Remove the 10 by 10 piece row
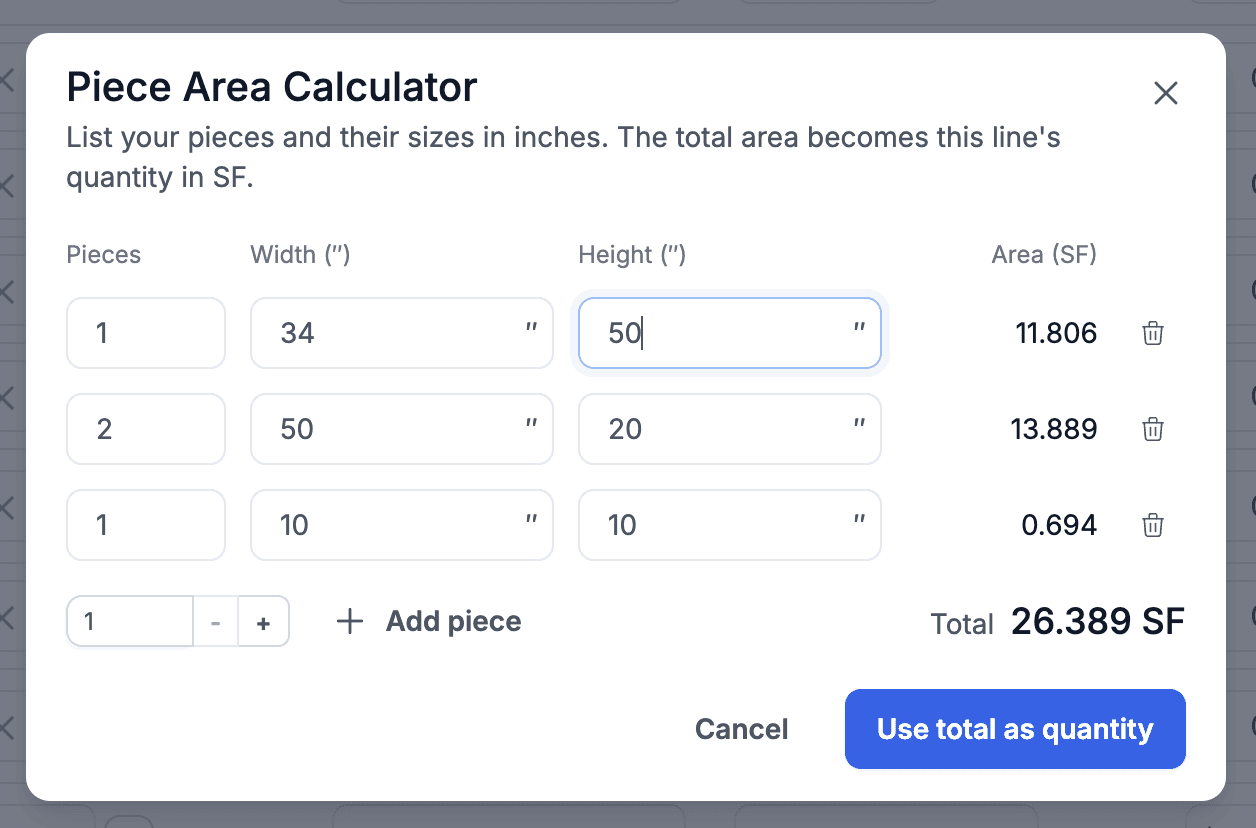 tap(1153, 525)
